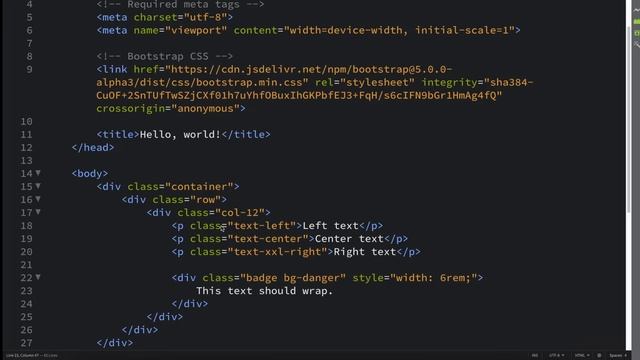Viewport: 640px width, 360px height.
Task: Click the Line and Column cursor position indicator
Action: click(x=22, y=356)
